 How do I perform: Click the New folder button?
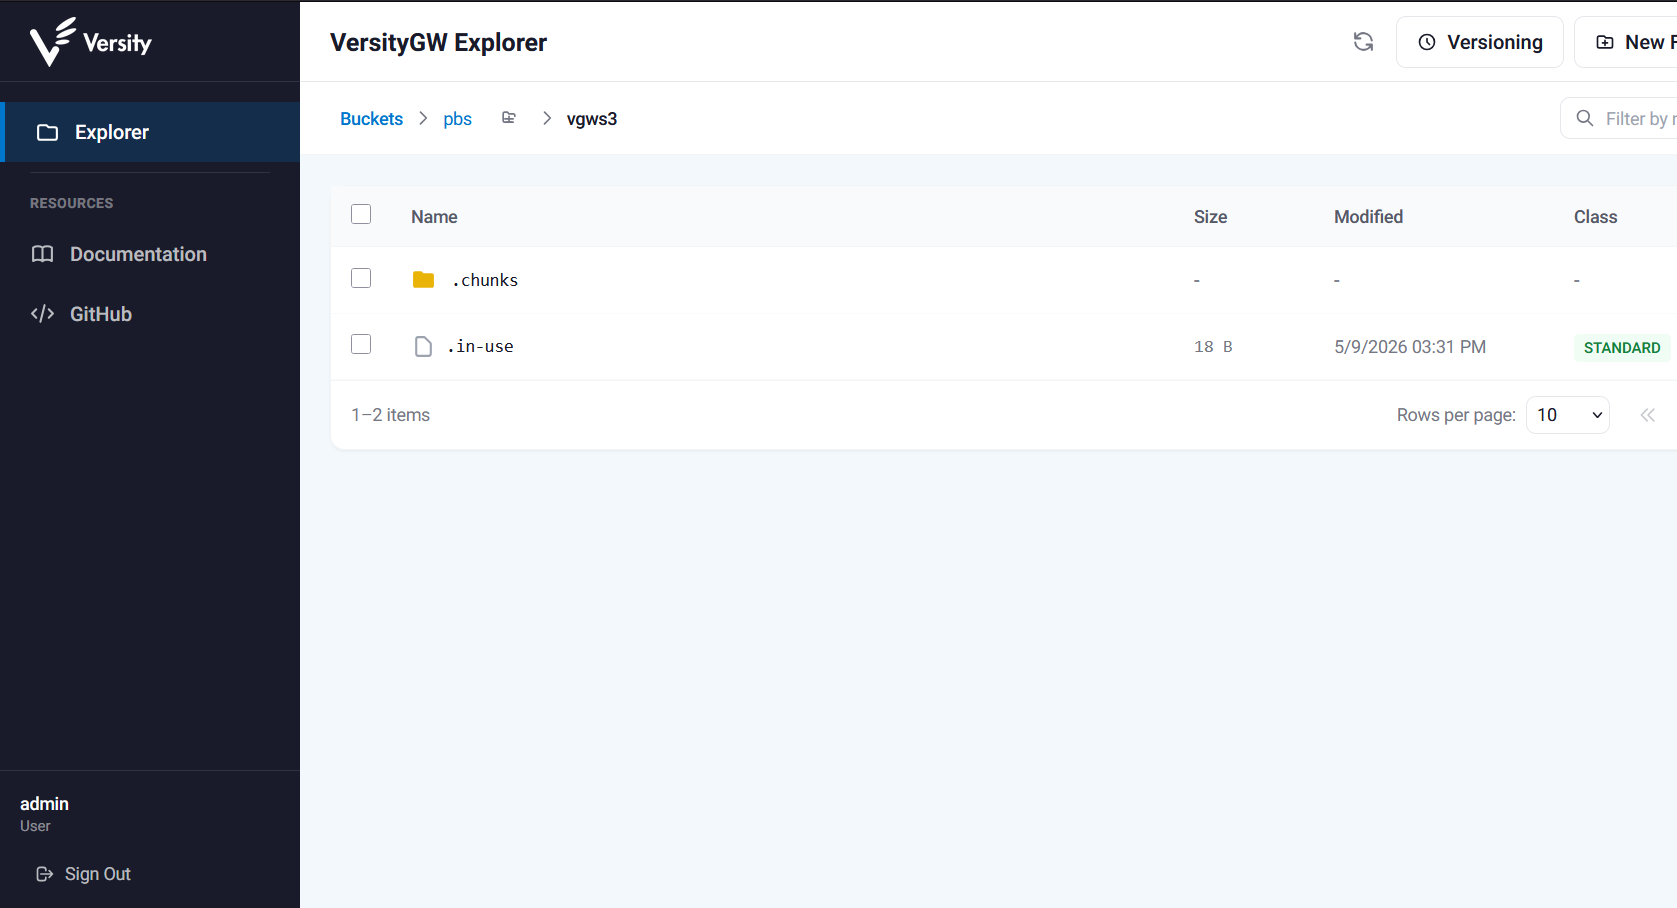click(1626, 42)
